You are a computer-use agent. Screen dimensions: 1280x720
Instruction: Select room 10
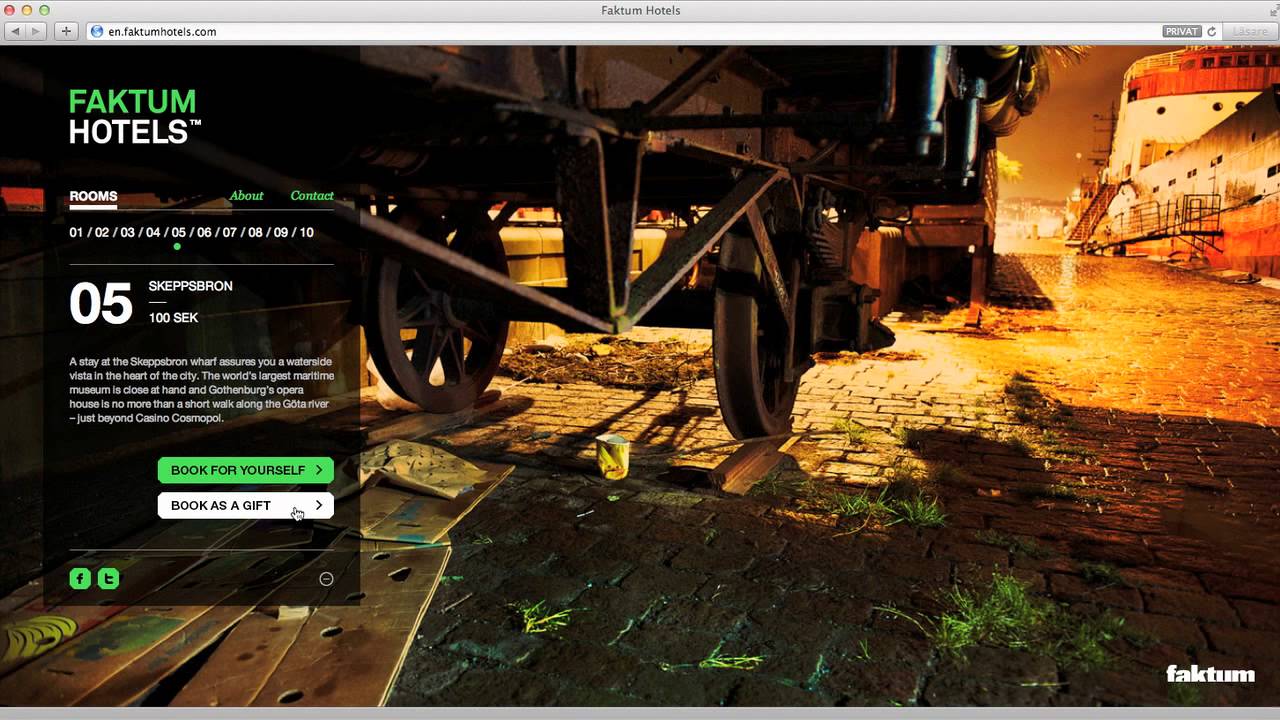[306, 232]
